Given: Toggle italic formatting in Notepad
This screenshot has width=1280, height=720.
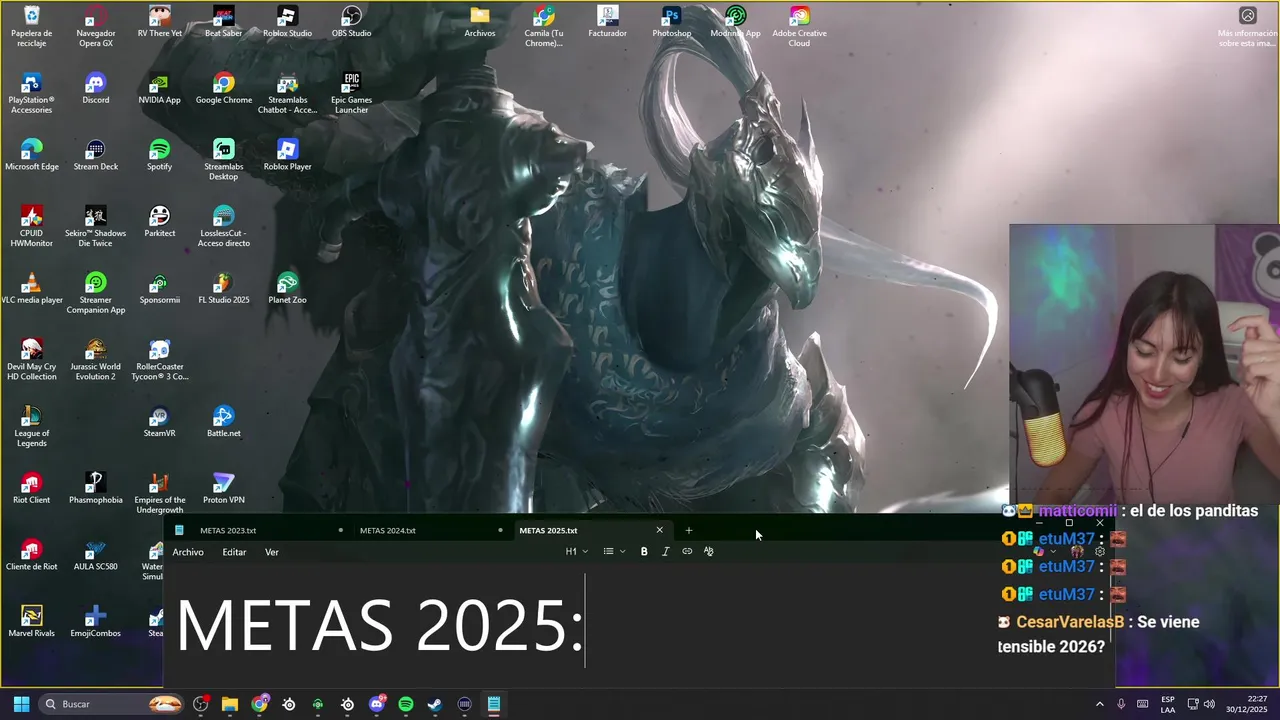Looking at the screenshot, I should pyautogui.click(x=665, y=551).
